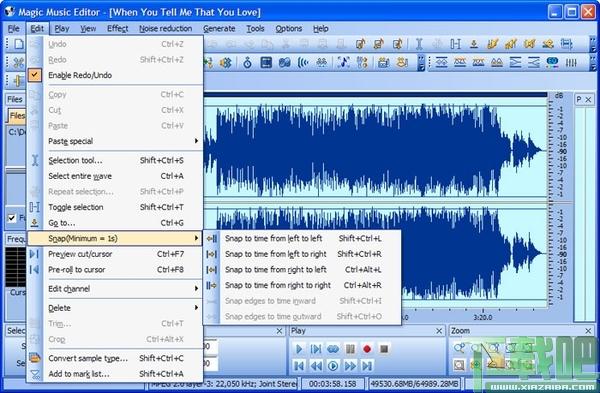Click the blue circle spectrum icon in the filter toolbar
This screenshot has height=393, width=600.
click(x=552, y=62)
